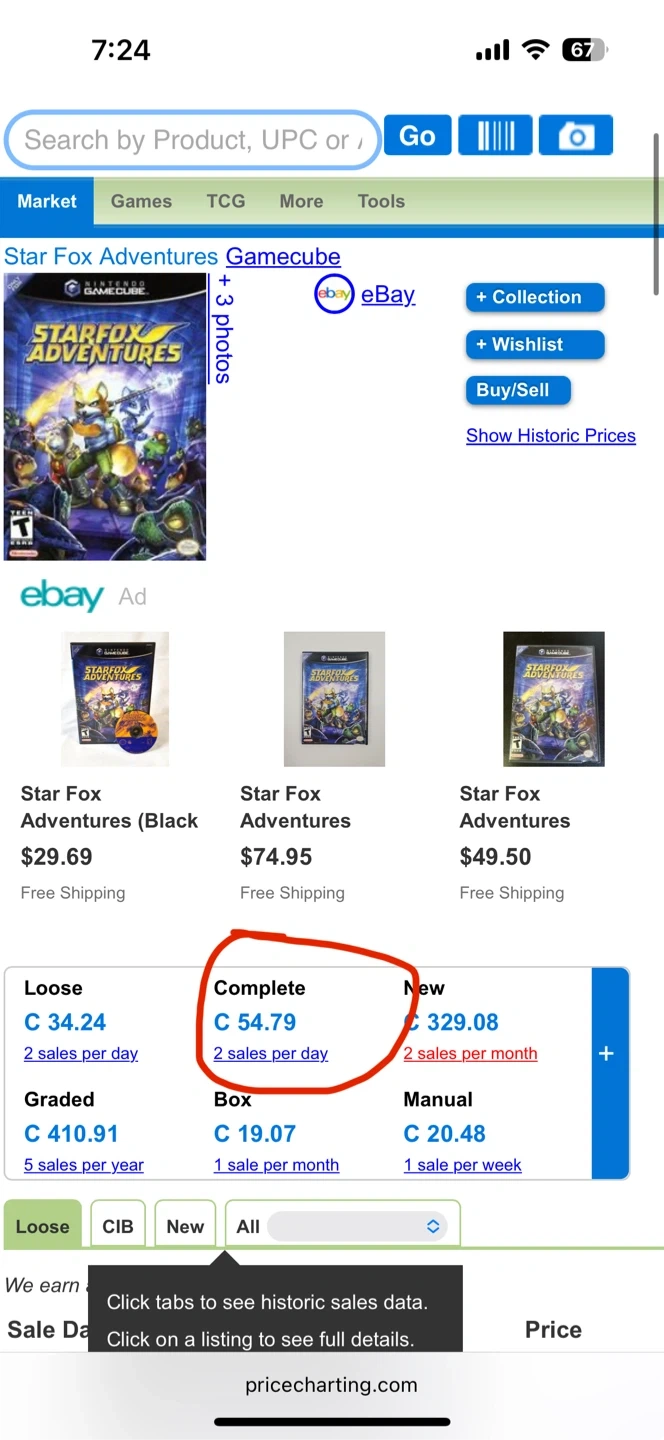Click the + Wishlist button
664x1440 pixels.
(535, 344)
